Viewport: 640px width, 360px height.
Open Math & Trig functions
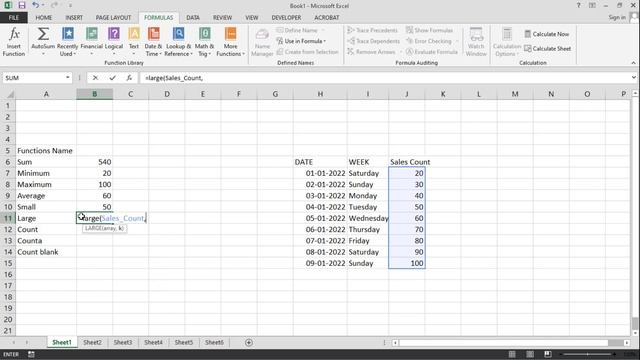tap(204, 42)
